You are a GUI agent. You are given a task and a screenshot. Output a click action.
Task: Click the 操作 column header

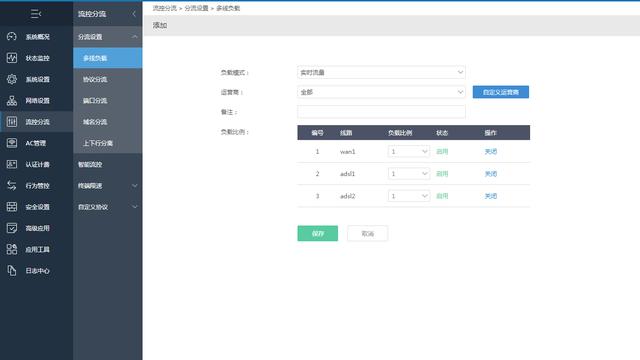point(491,133)
